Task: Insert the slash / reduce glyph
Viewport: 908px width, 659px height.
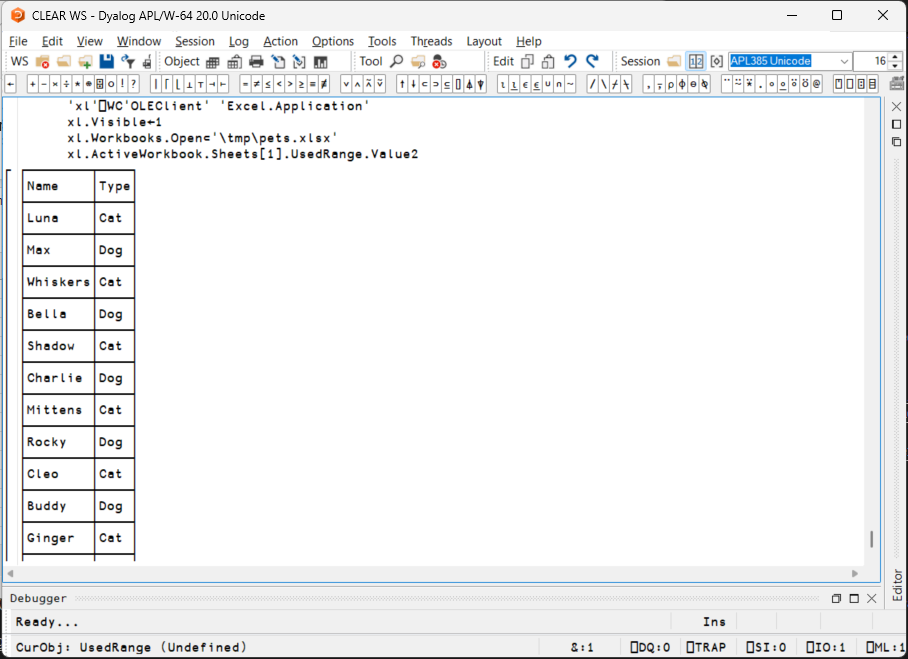Action: tap(592, 85)
